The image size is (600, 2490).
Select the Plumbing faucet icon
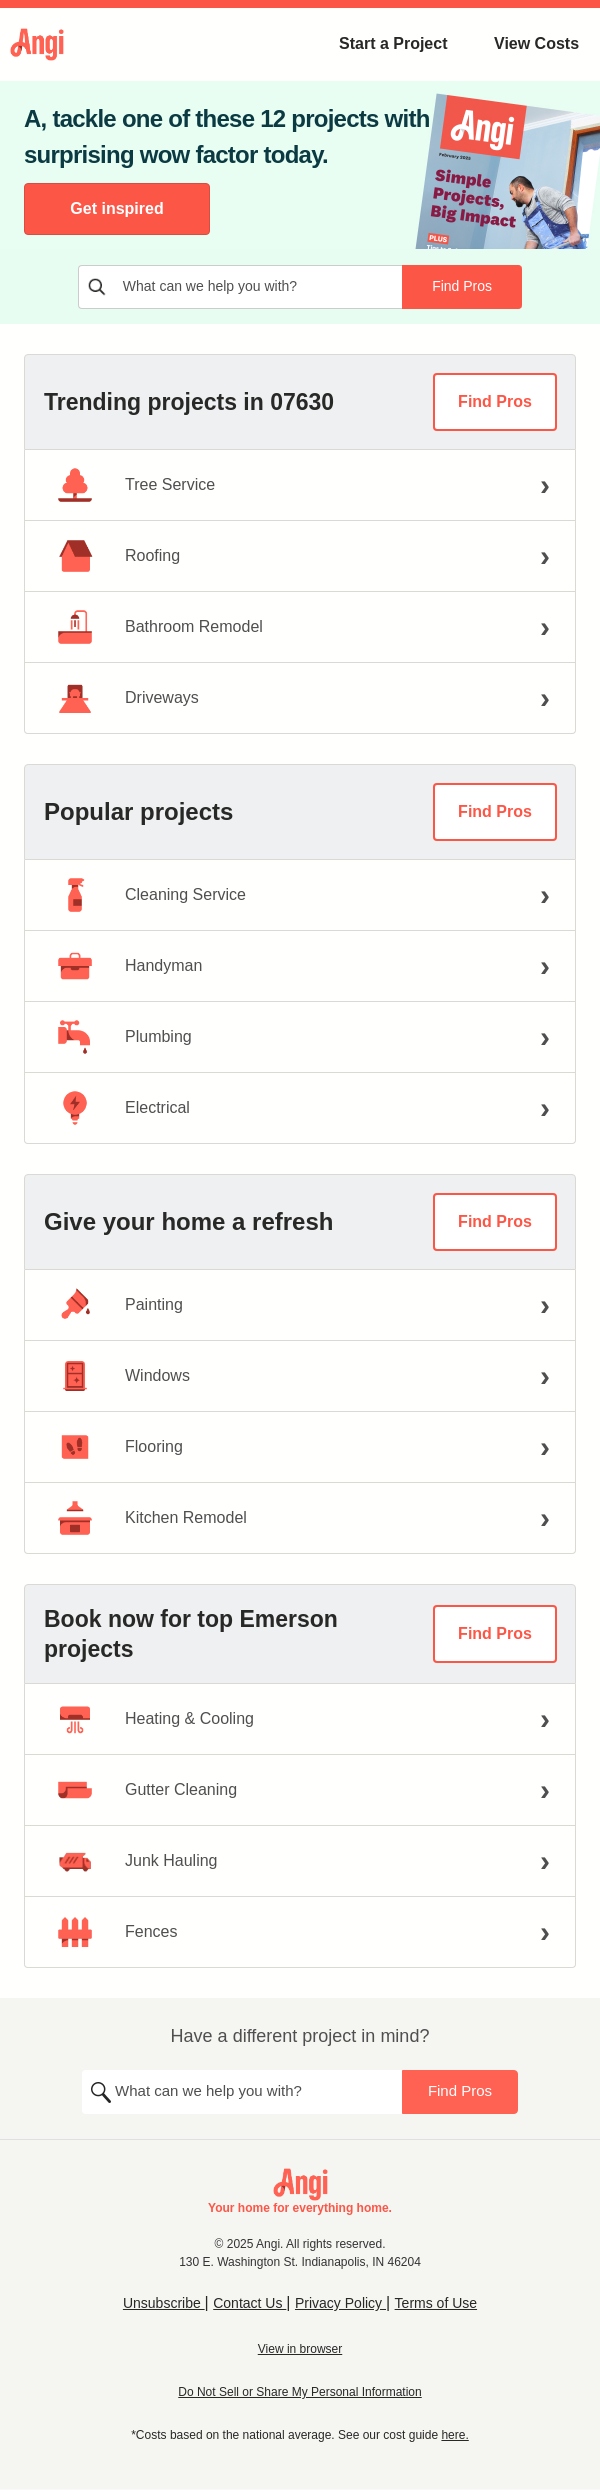[74, 1037]
